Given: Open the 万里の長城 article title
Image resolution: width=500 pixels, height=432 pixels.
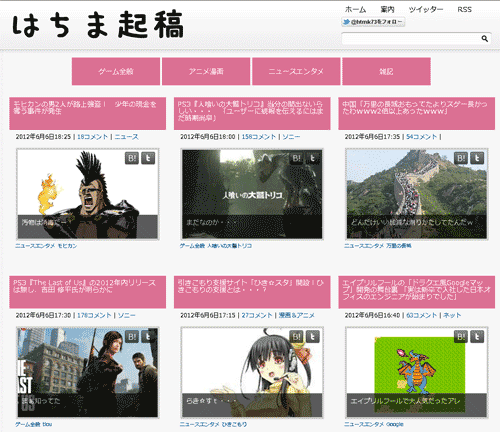Looking at the screenshot, I should click(x=415, y=108).
